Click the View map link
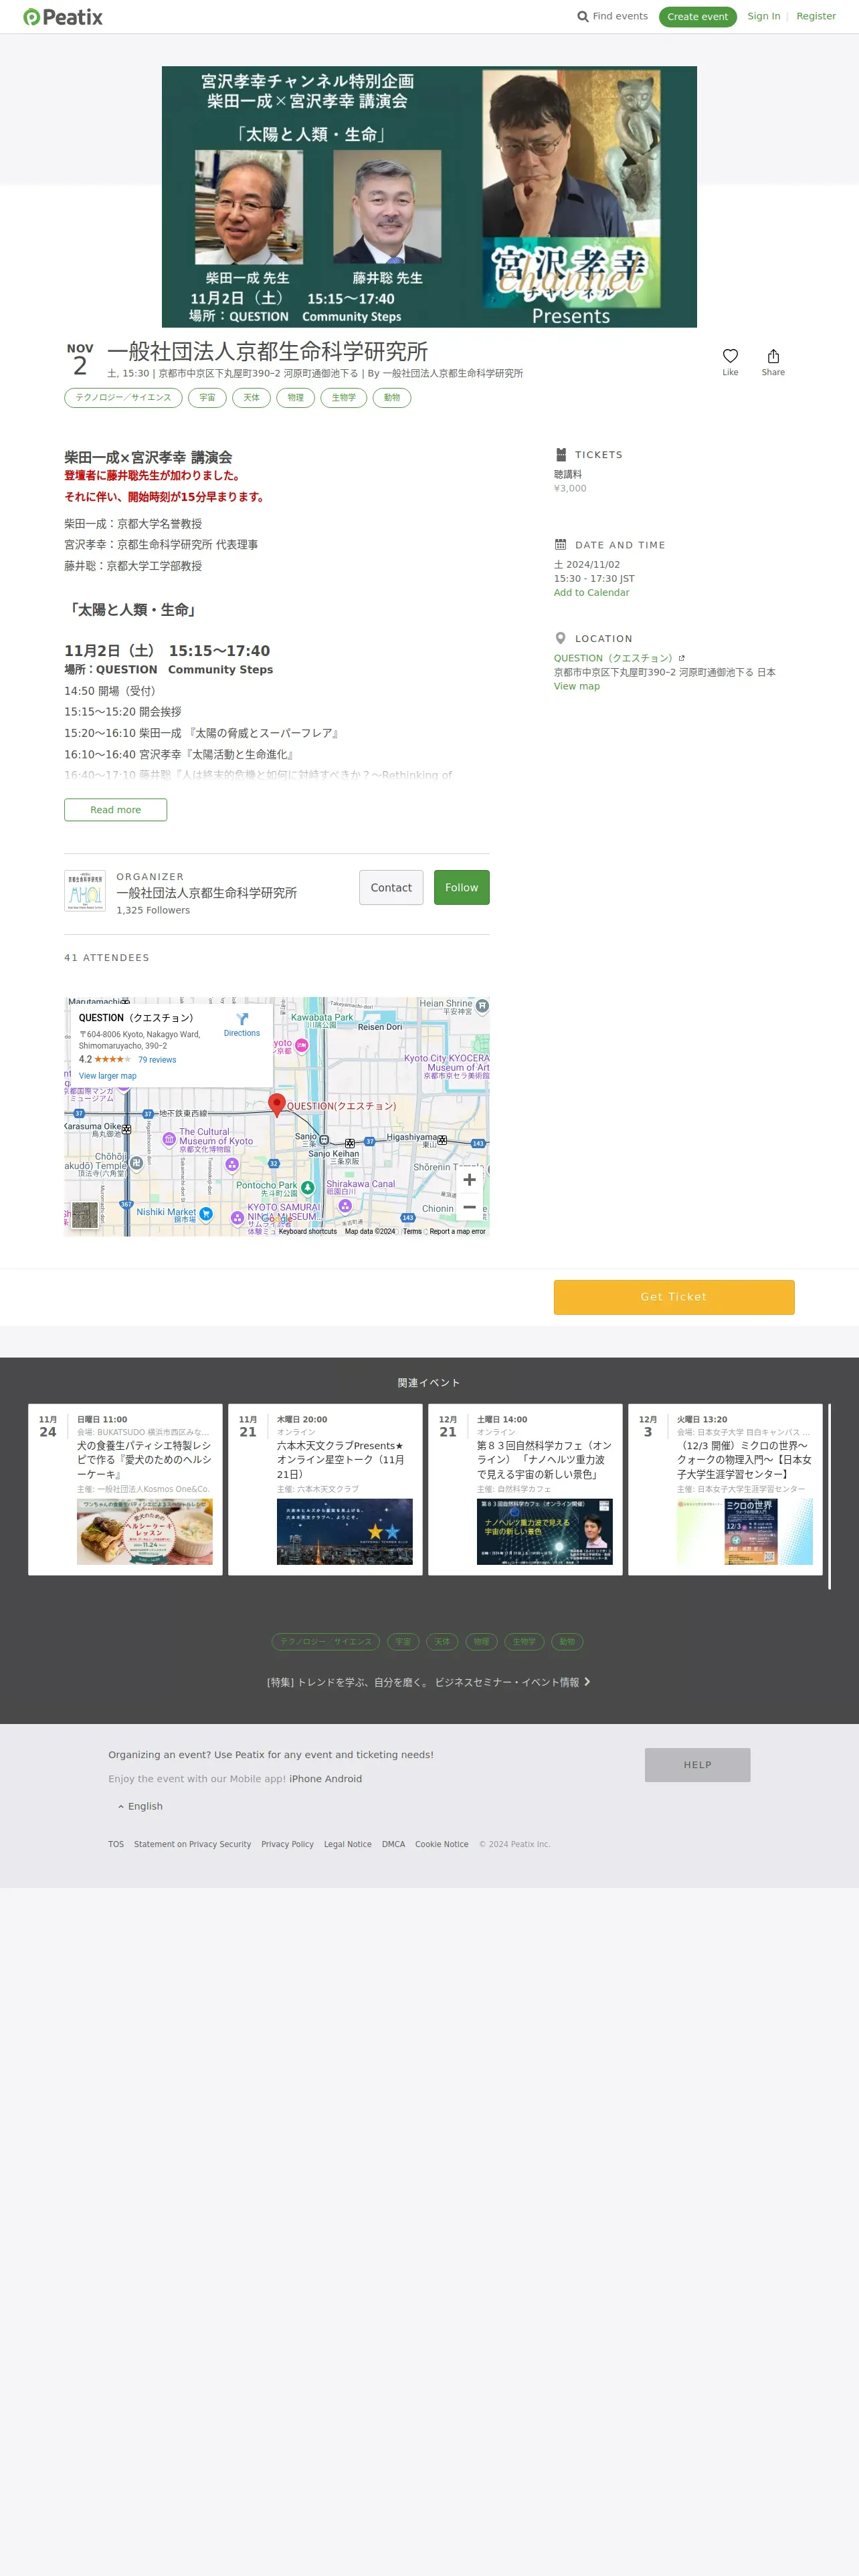Screen dimensions: 859x2576 577,686
